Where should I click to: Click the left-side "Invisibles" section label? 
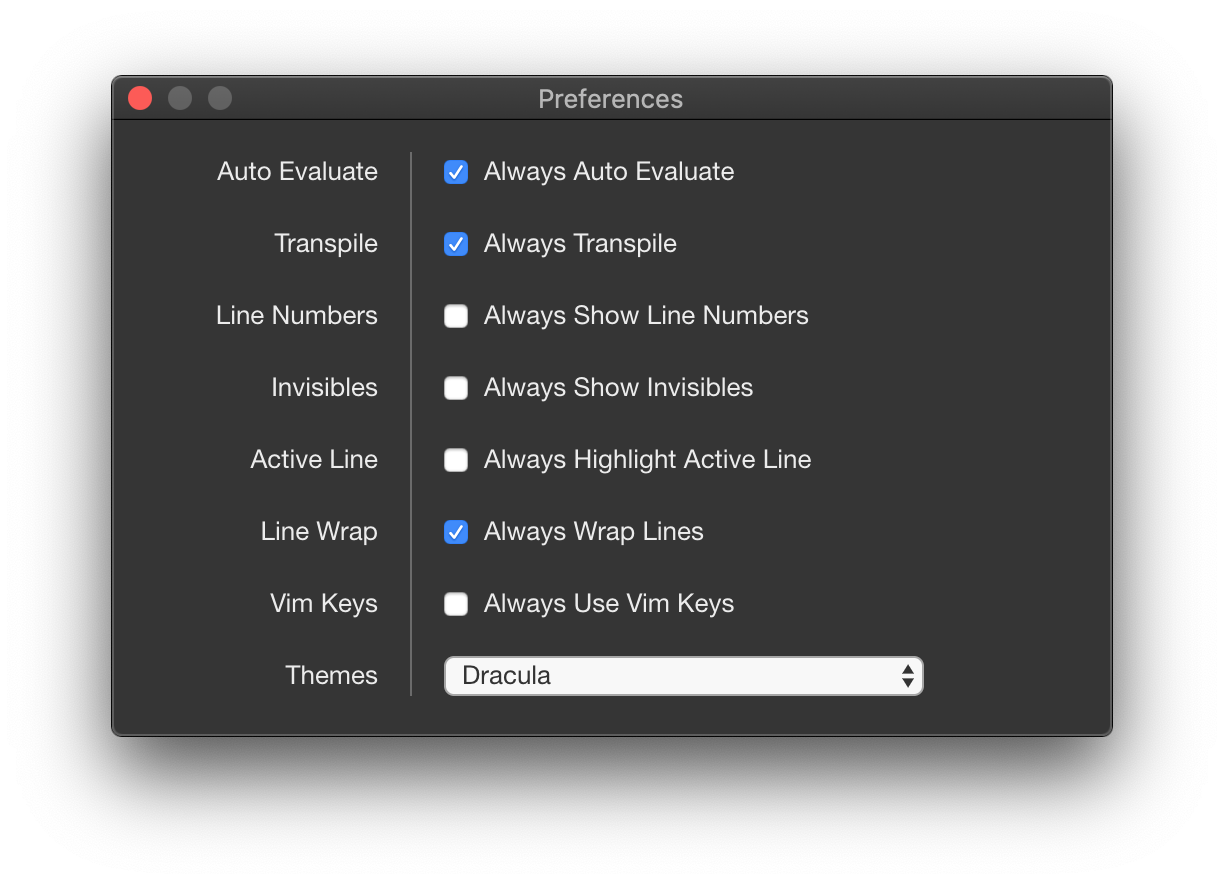324,388
